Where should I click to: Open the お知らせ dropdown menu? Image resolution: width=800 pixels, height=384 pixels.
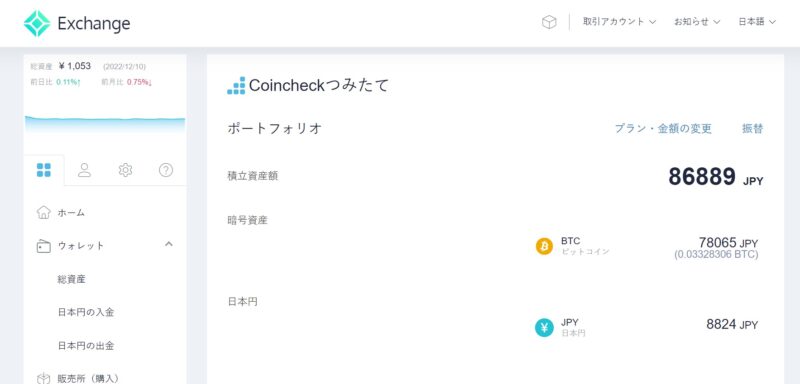(x=697, y=22)
